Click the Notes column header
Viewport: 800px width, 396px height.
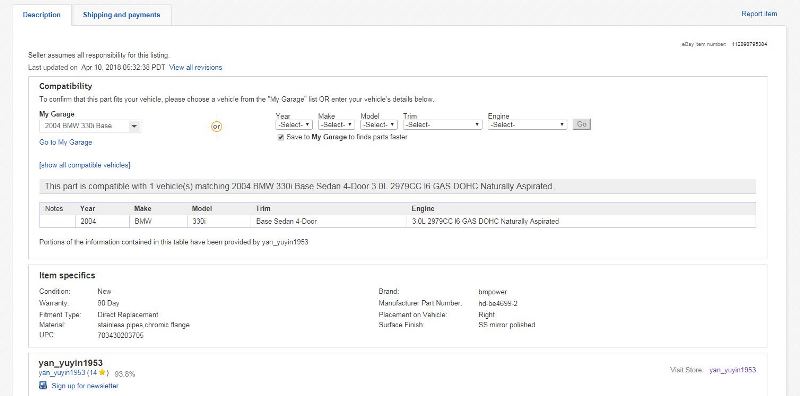click(54, 209)
